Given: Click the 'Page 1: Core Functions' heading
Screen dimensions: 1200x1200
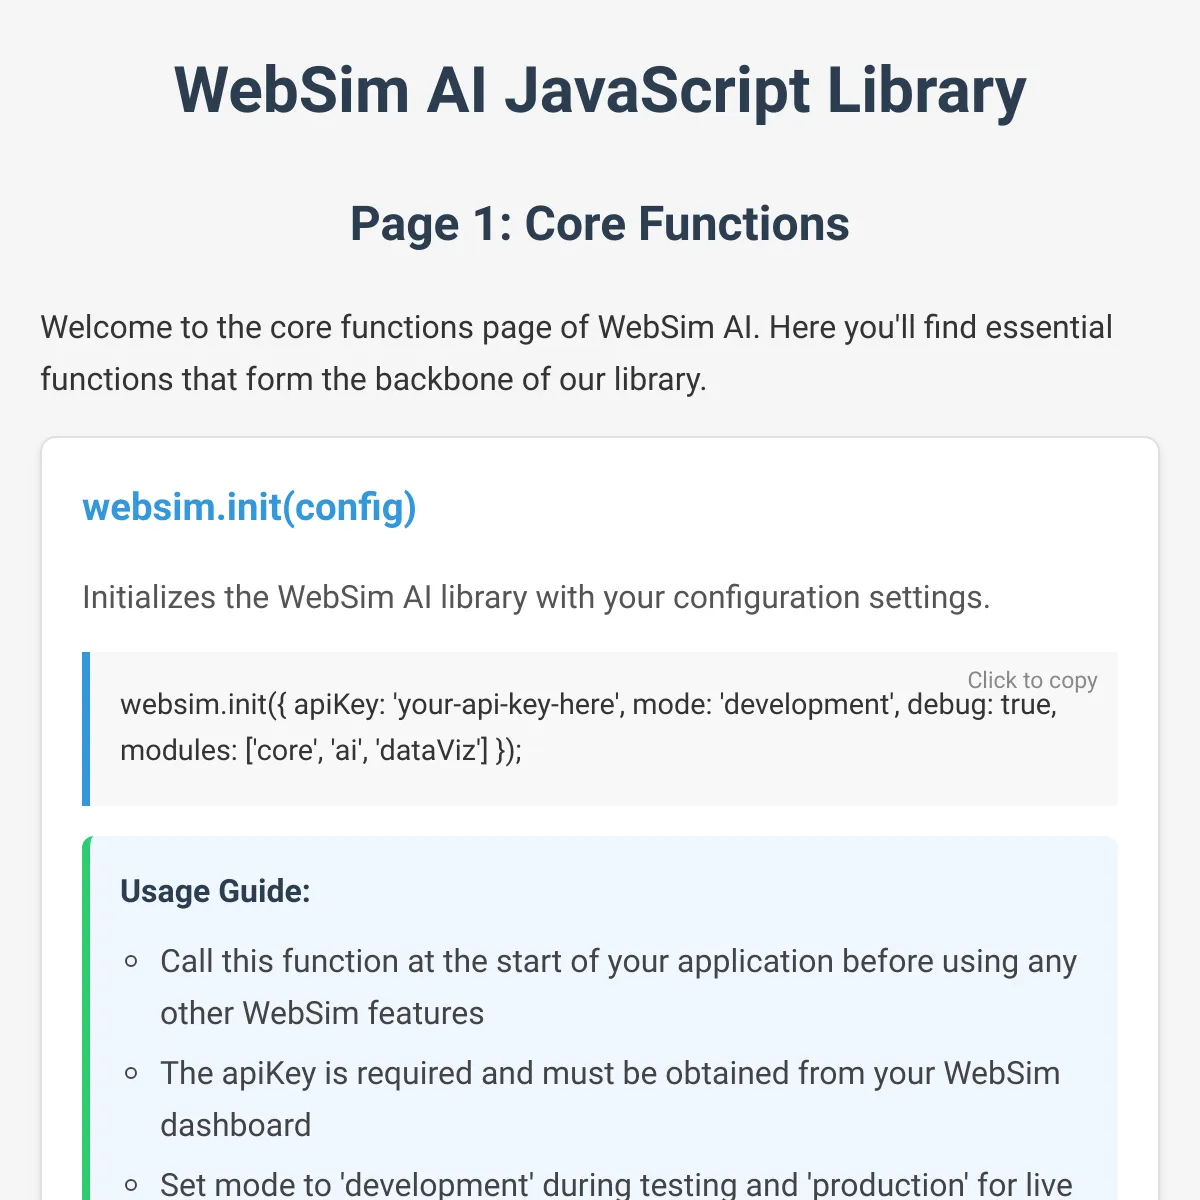Looking at the screenshot, I should pyautogui.click(x=600, y=224).
